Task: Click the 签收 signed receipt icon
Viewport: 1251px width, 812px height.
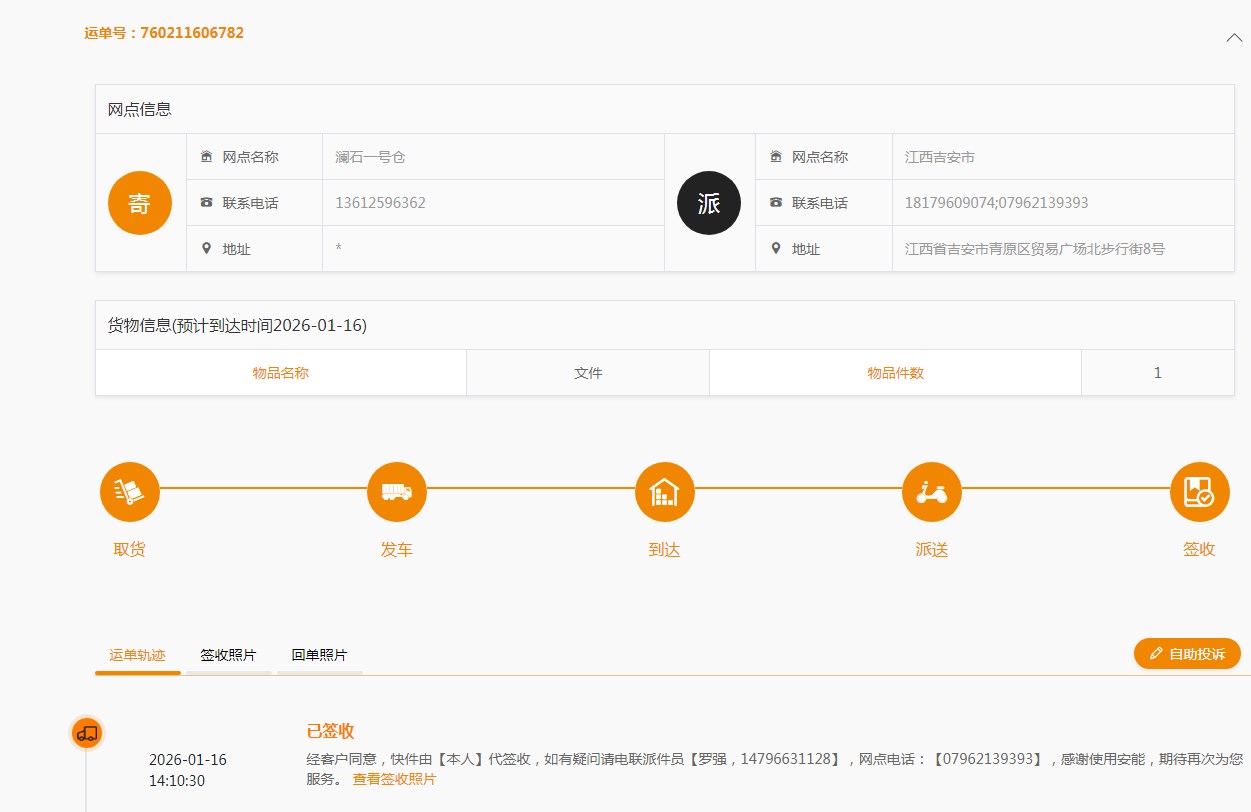Action: click(1199, 492)
